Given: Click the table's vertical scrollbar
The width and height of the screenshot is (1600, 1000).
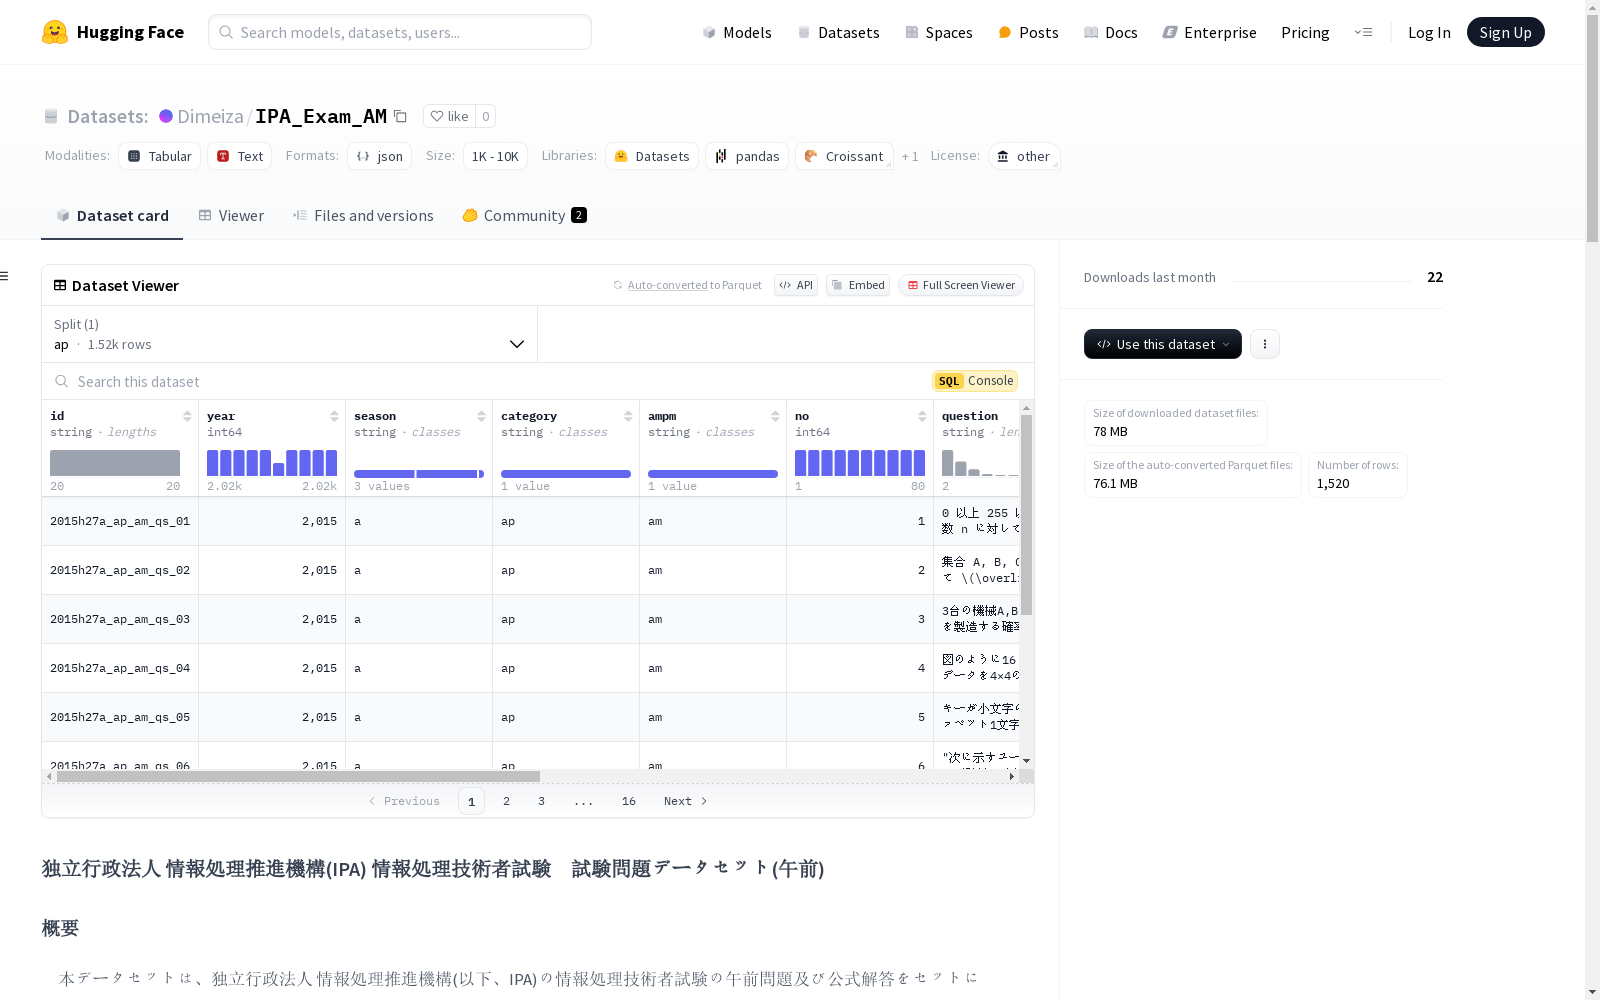Looking at the screenshot, I should [1026, 515].
